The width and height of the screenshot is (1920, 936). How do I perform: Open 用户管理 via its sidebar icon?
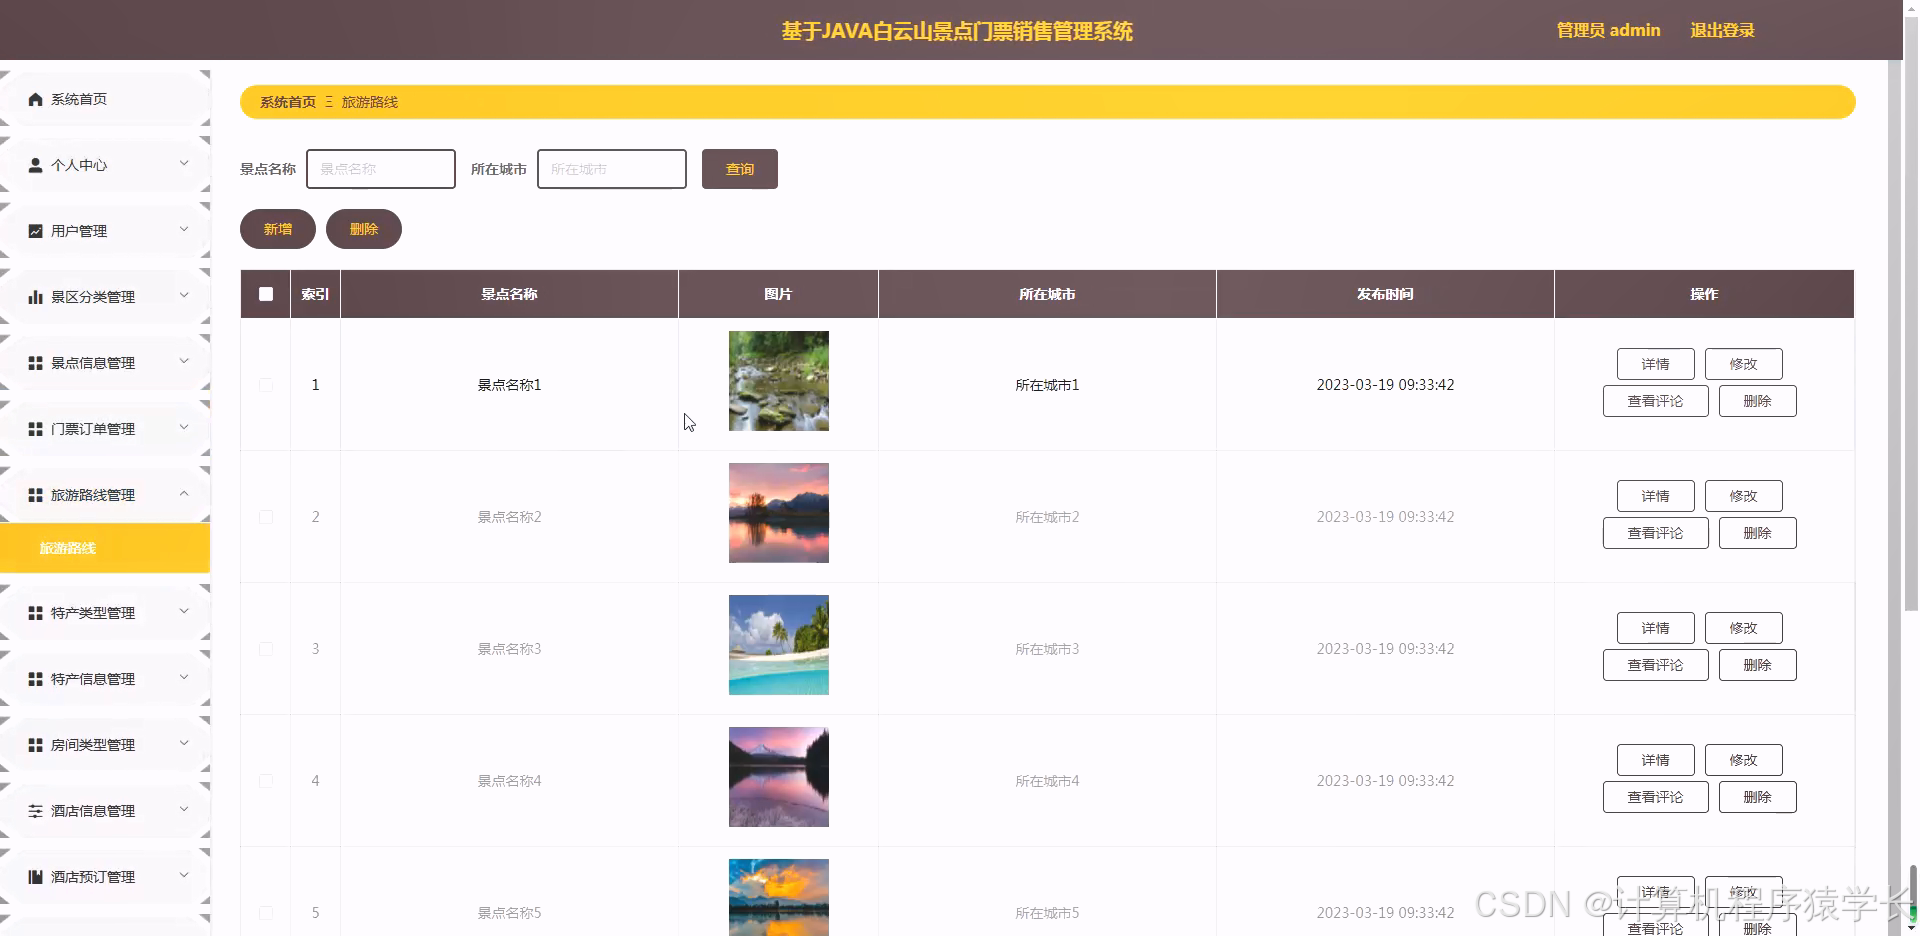click(x=35, y=230)
